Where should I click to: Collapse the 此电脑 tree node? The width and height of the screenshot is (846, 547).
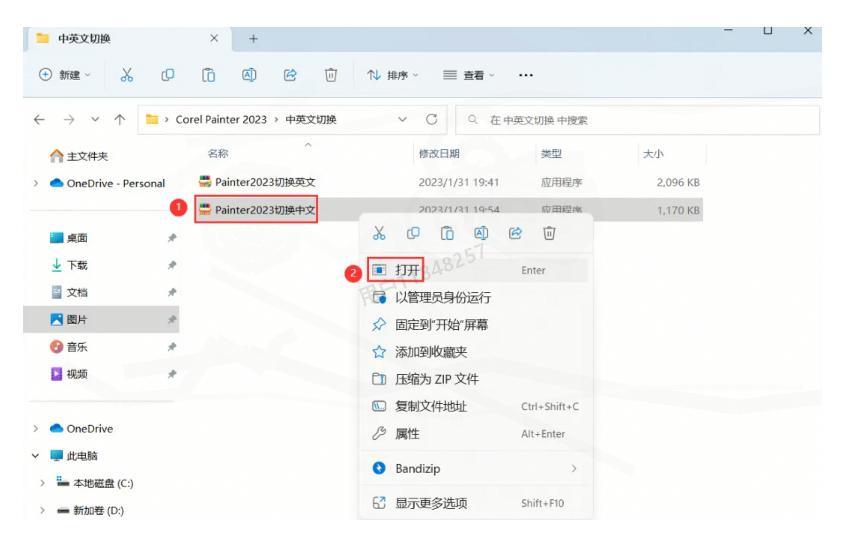36,456
